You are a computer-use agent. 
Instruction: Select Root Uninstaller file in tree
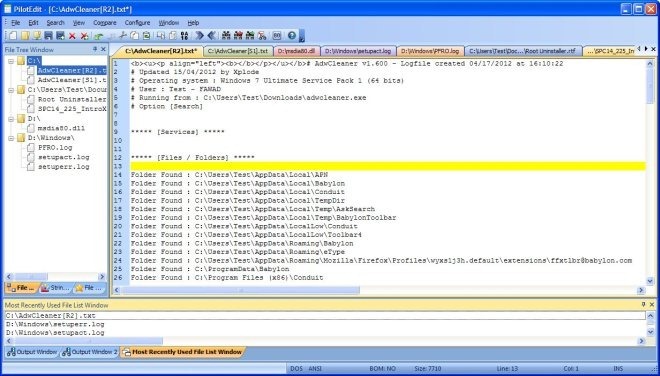(x=72, y=99)
